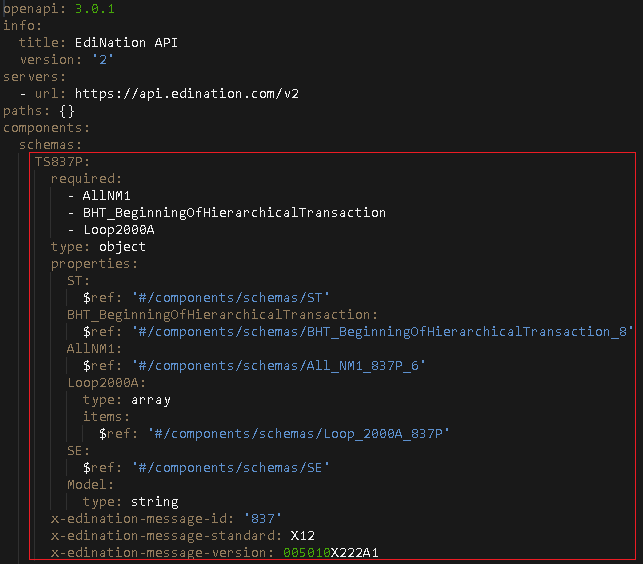This screenshot has height=564, width=643.
Task: Click the openapi version value 3.0.1
Action: coord(95,9)
